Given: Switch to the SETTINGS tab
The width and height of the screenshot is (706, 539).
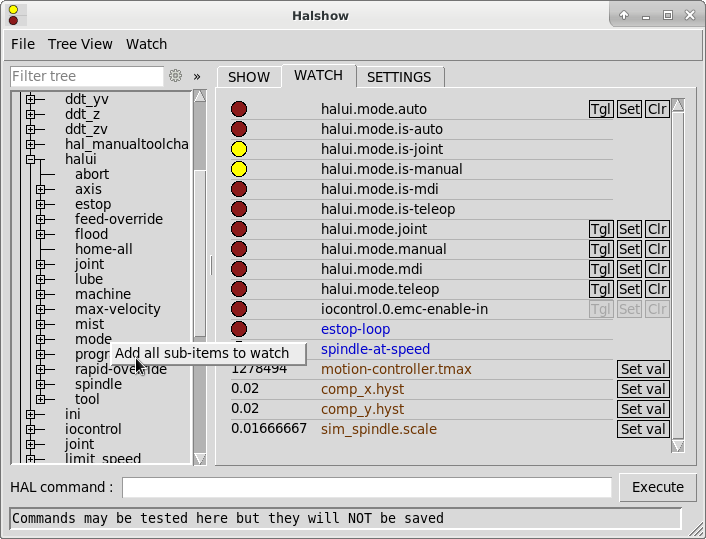Looking at the screenshot, I should click(x=399, y=77).
